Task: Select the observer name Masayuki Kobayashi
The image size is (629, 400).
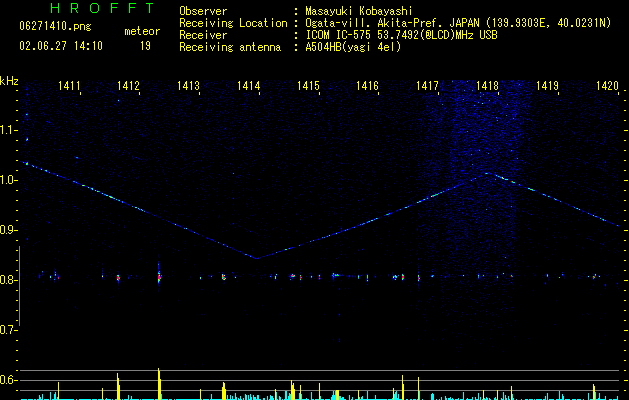Action: click(x=359, y=11)
